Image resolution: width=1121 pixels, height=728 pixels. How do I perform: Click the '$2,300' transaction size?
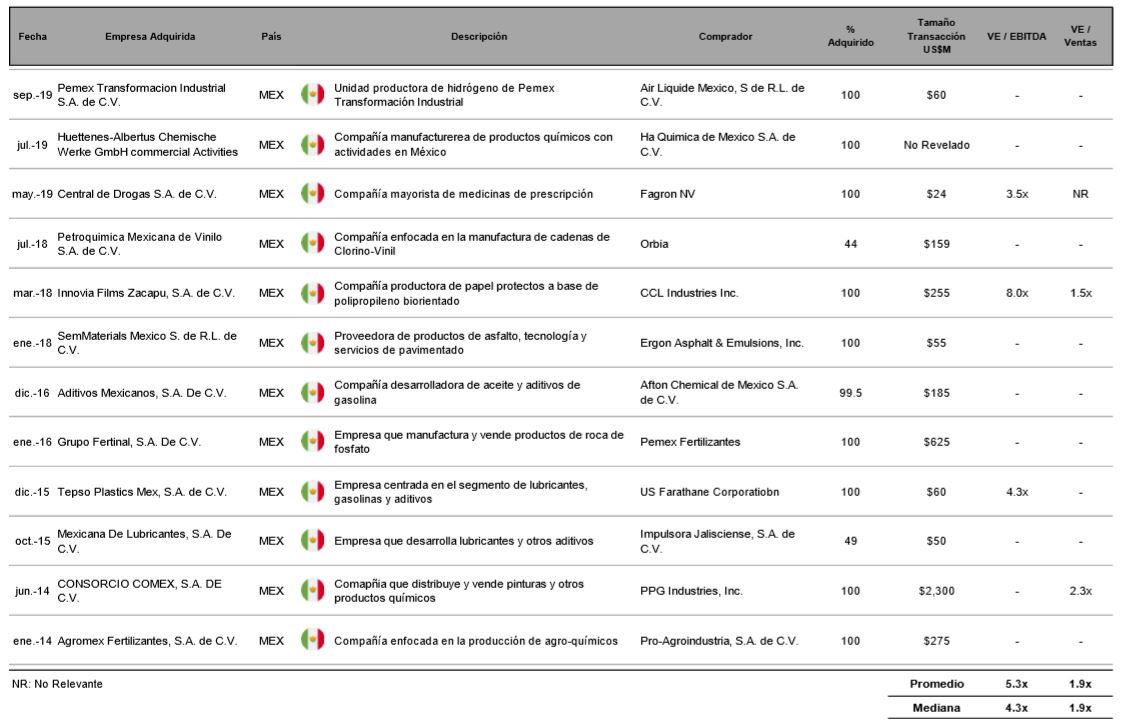point(937,591)
